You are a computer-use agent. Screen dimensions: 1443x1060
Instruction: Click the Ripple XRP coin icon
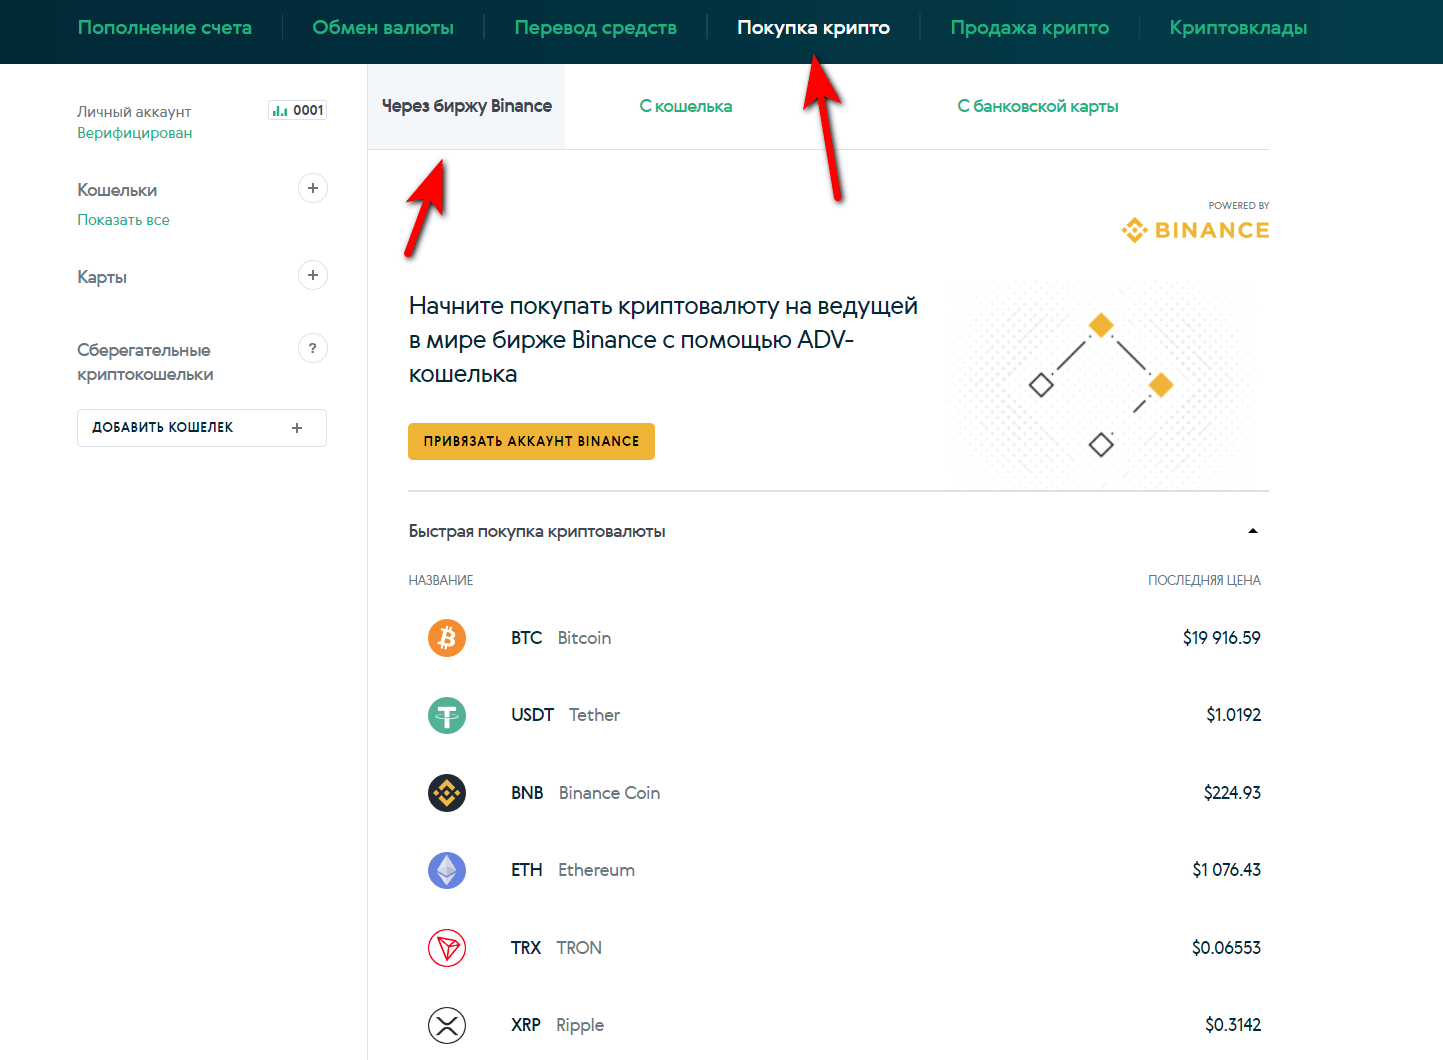tap(447, 1025)
